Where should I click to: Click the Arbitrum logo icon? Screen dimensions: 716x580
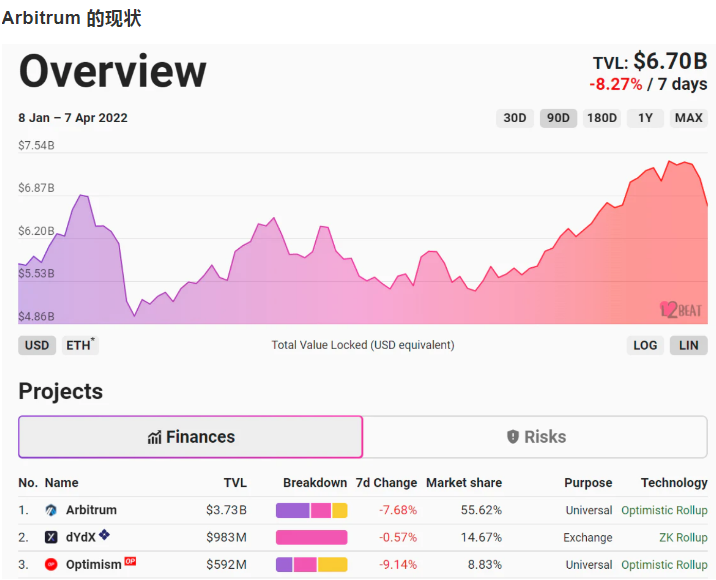tap(51, 510)
